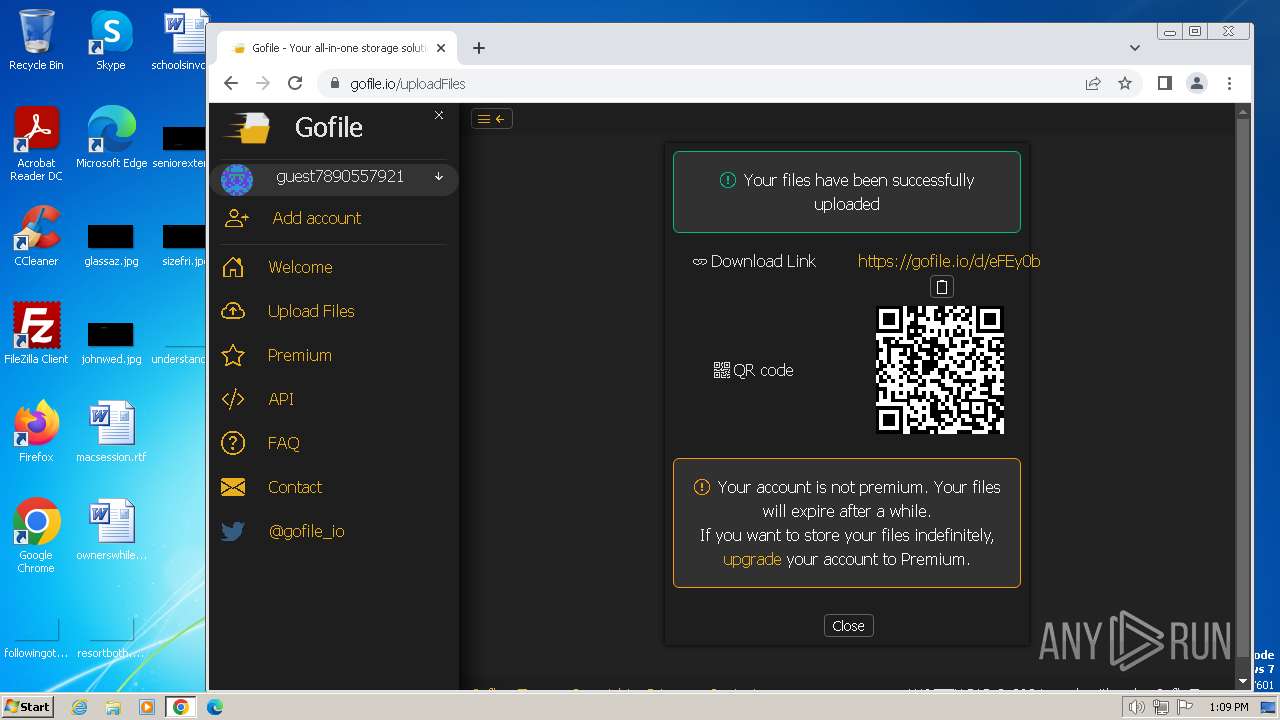Open Chrome three-dot menu
The height and width of the screenshot is (720, 1280).
coord(1229,84)
